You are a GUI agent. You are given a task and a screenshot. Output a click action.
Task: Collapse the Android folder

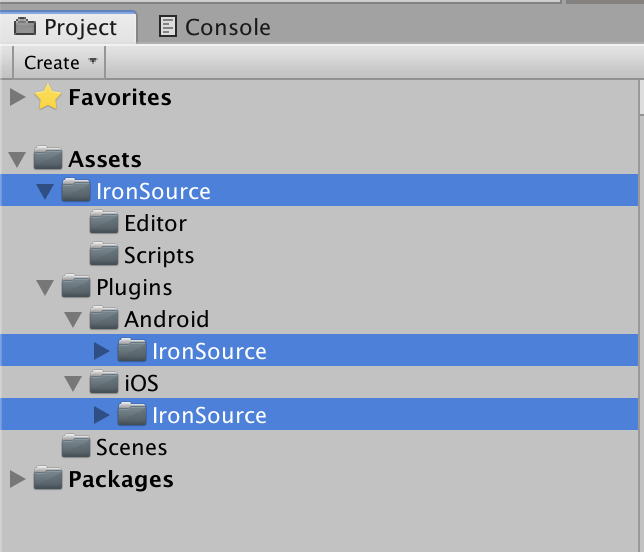click(73, 320)
